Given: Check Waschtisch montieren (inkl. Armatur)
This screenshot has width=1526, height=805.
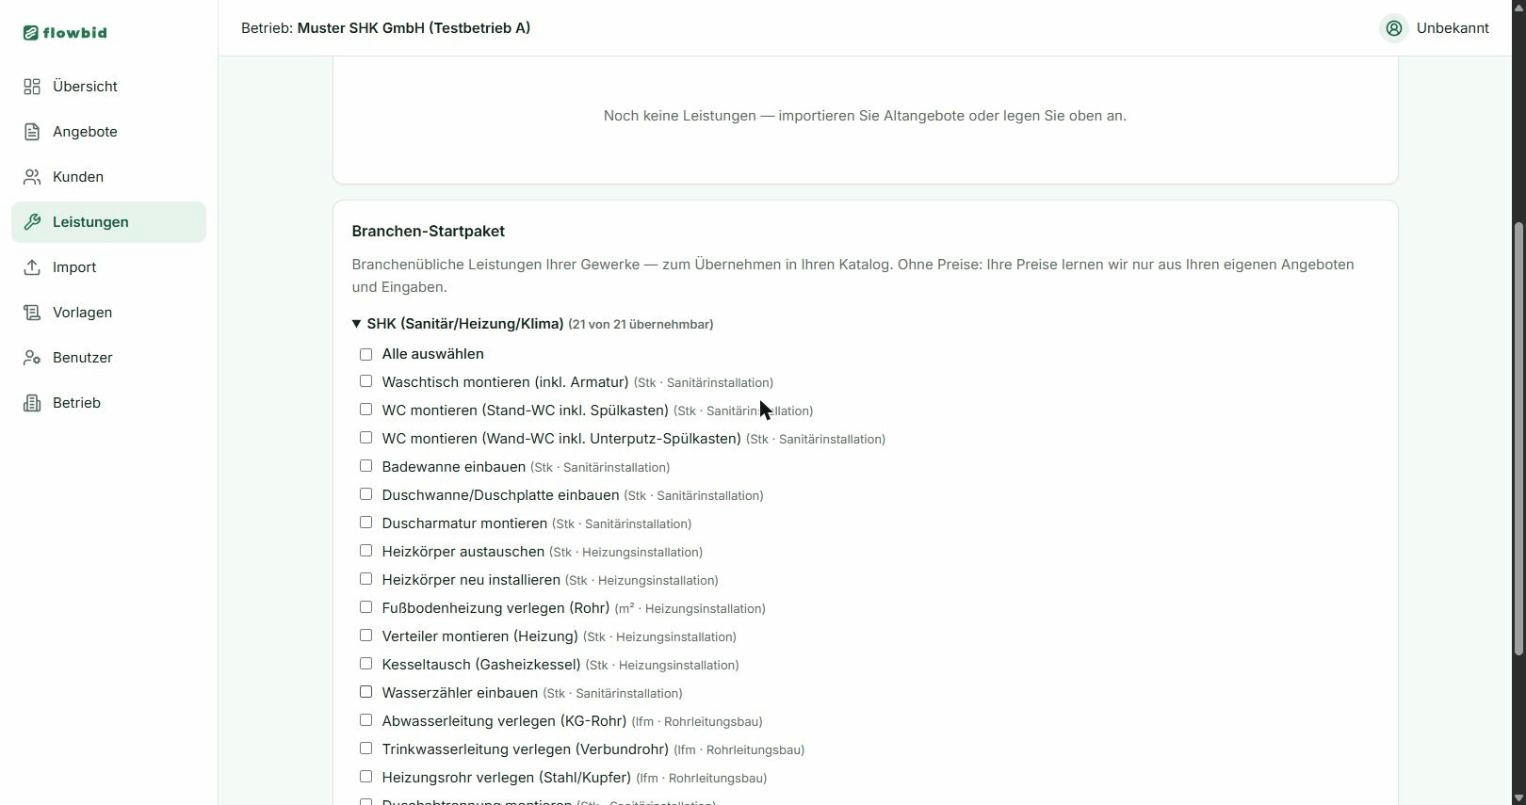Looking at the screenshot, I should tap(366, 381).
